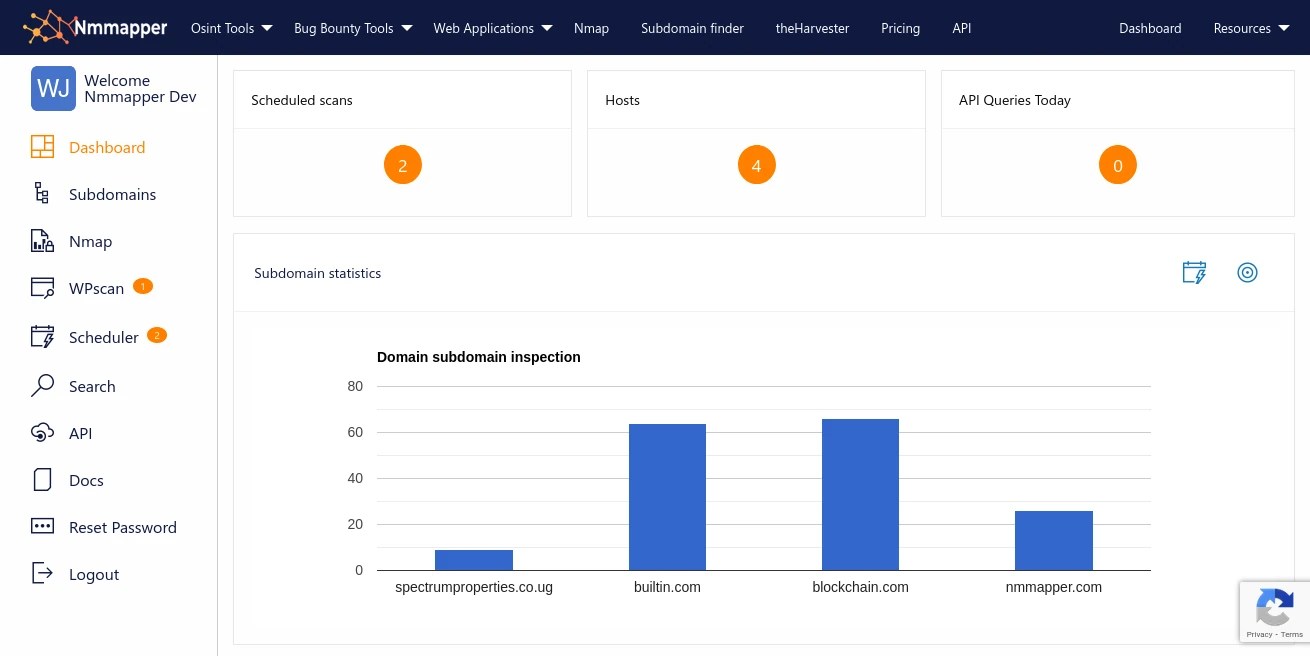The image size is (1310, 656).
Task: Click the Hosts count 4
Action: click(756, 166)
